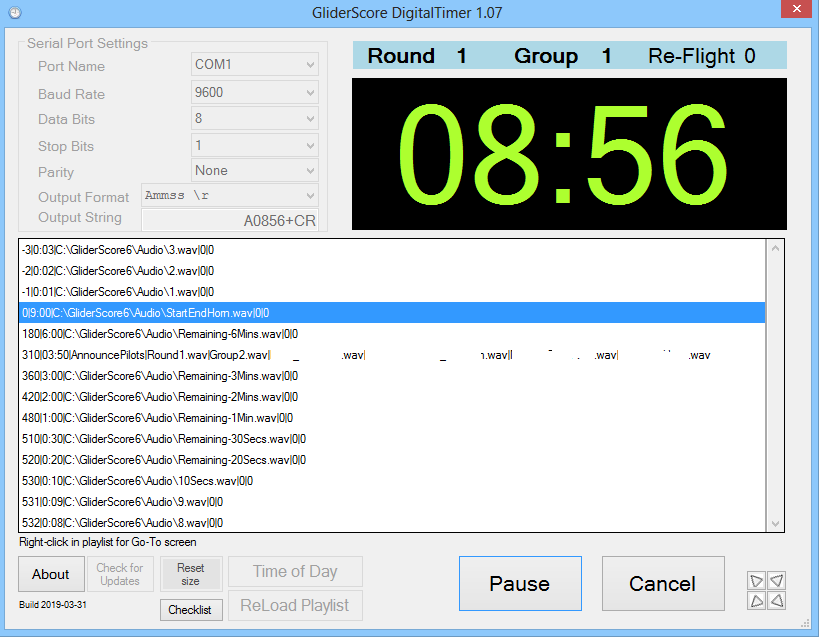Select the 10Secs.wav playlist row
This screenshot has width=819, height=637.
point(392,481)
